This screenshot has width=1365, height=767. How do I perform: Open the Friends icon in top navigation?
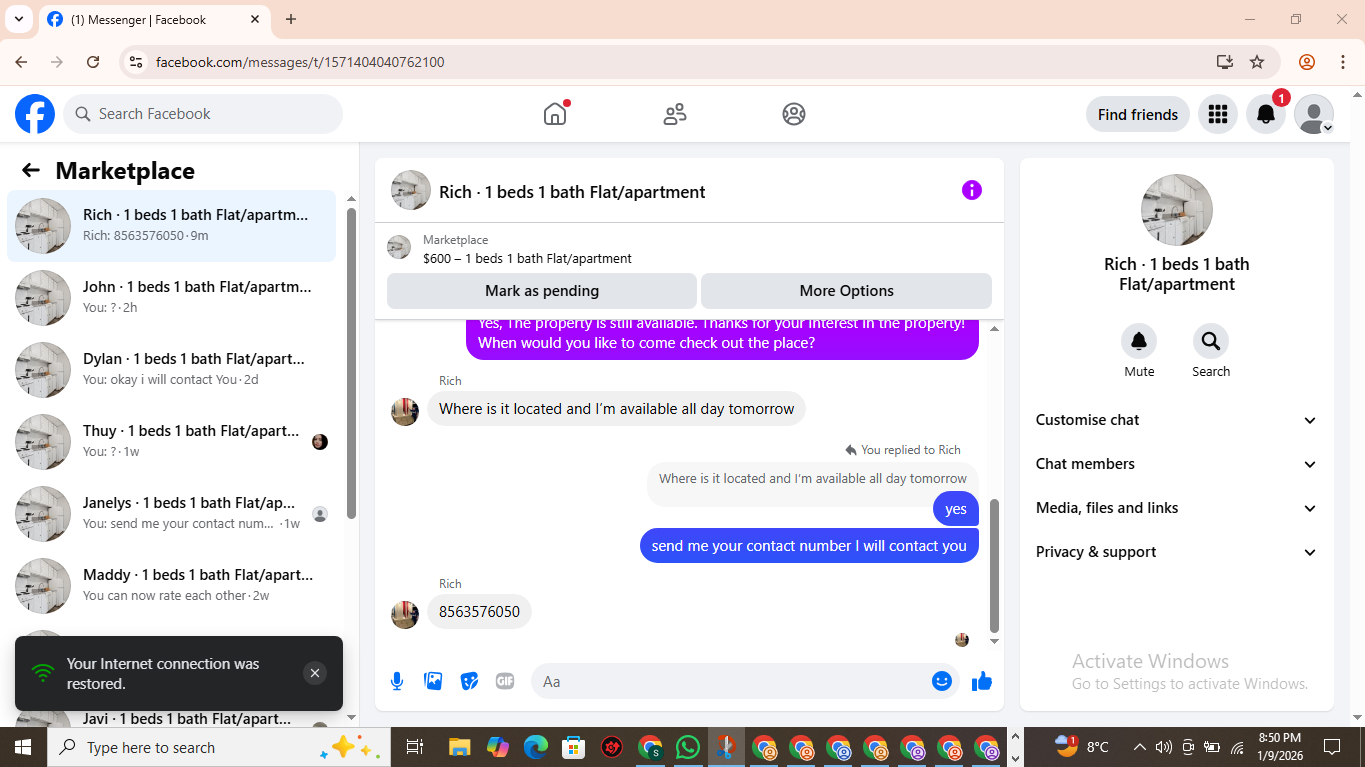675,114
